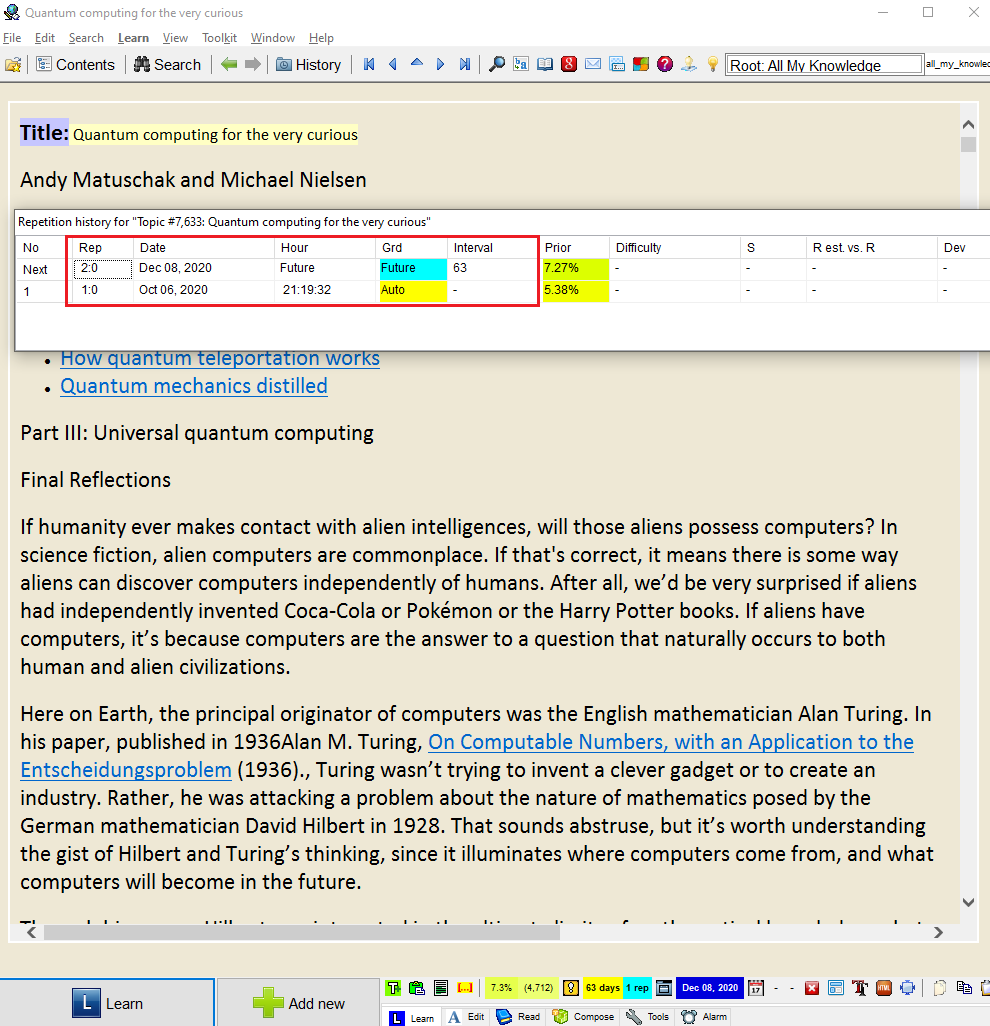
Task: Open the Help menu
Action: pos(321,38)
